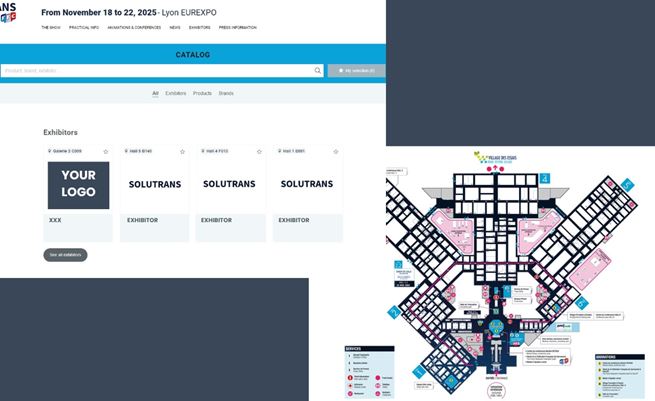Click the Exhibitors section heading
Image resolution: width=655 pixels, height=401 pixels.
[x=61, y=132]
